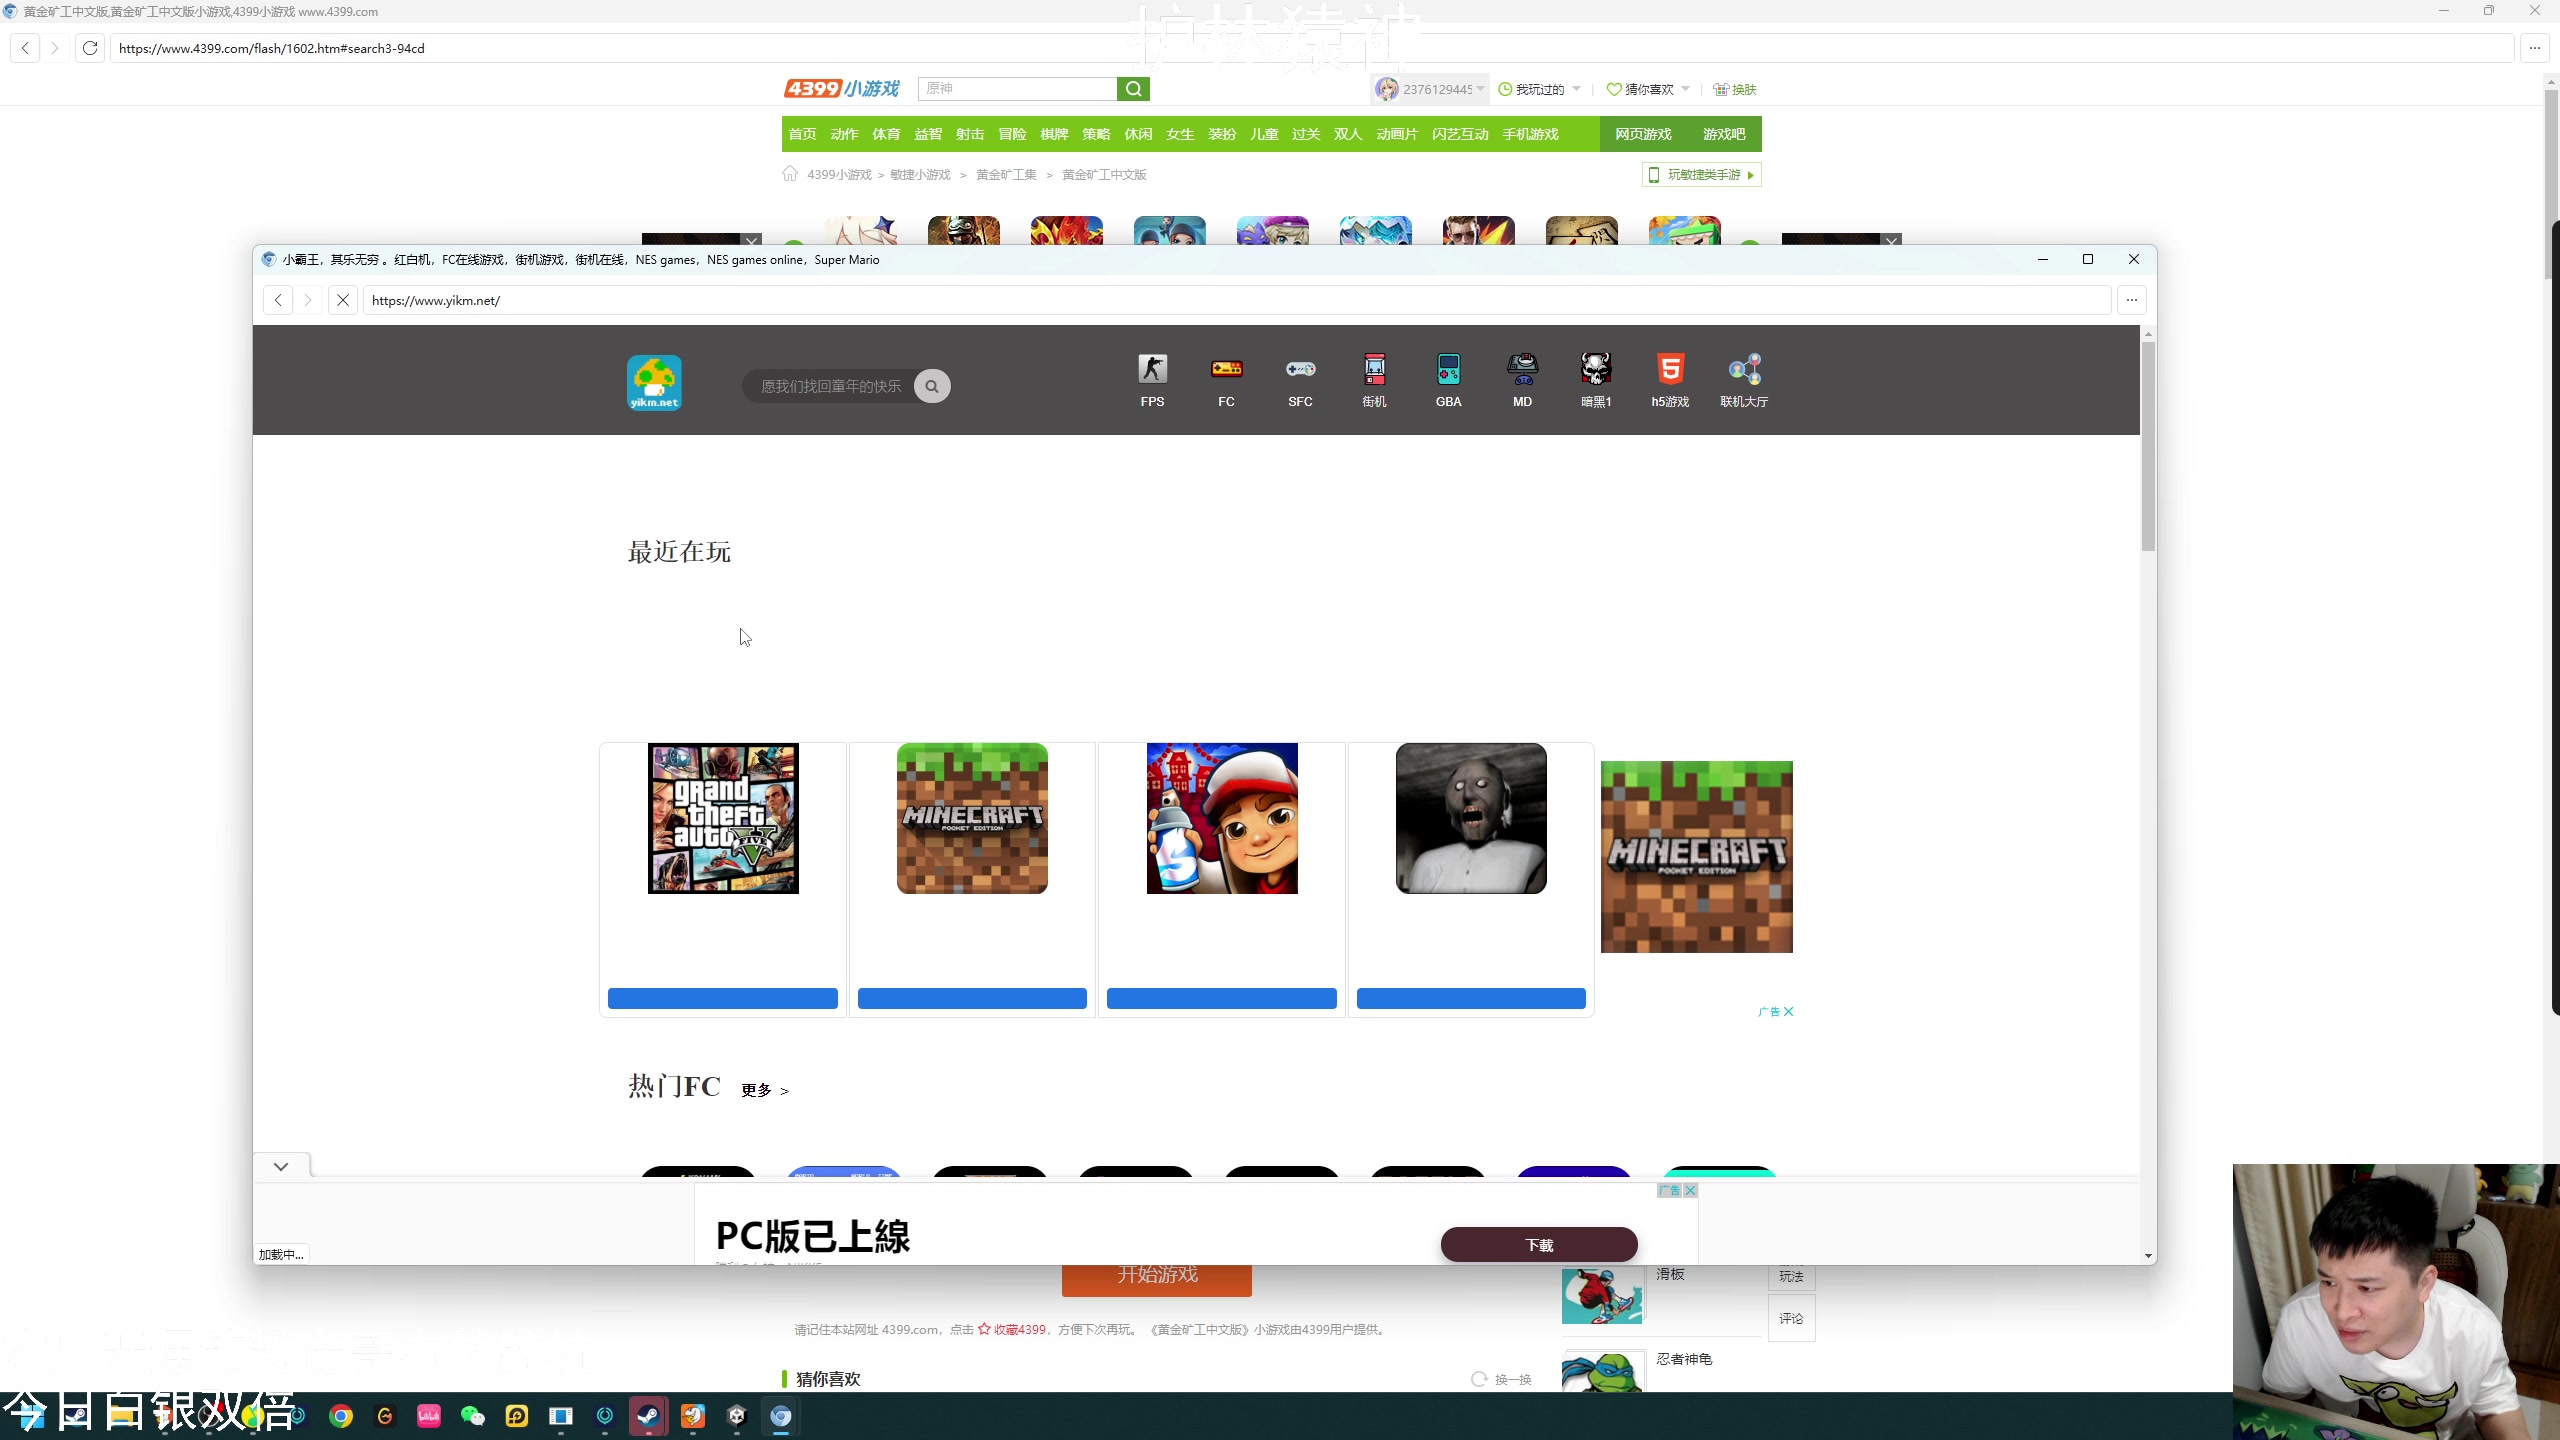Open the 暗黑1 skull icon

[x=1596, y=369]
